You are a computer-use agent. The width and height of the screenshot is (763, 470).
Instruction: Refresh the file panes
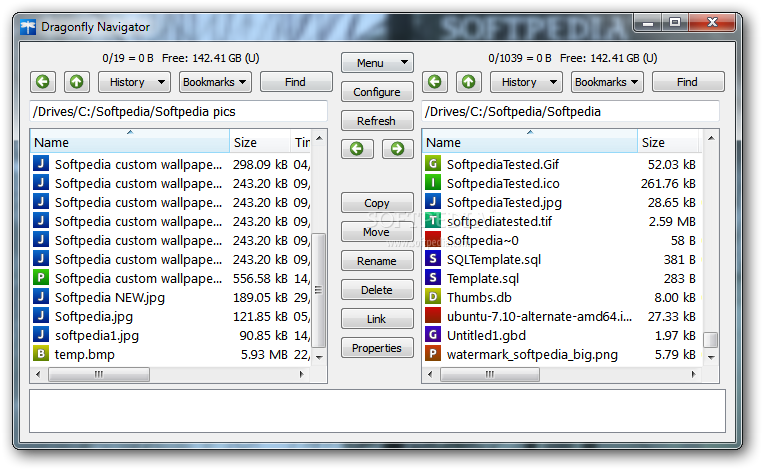[377, 121]
